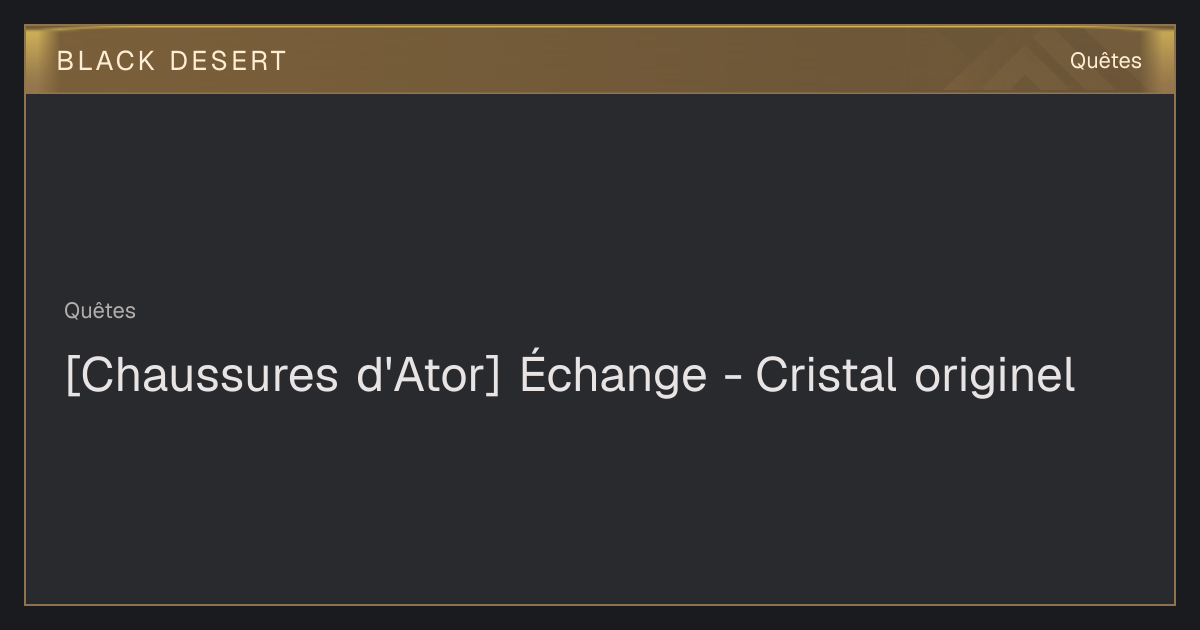Viewport: 1200px width, 630px height.
Task: Select the "[Chaussures d'Ator]" bracketed tag
Action: click(282, 375)
